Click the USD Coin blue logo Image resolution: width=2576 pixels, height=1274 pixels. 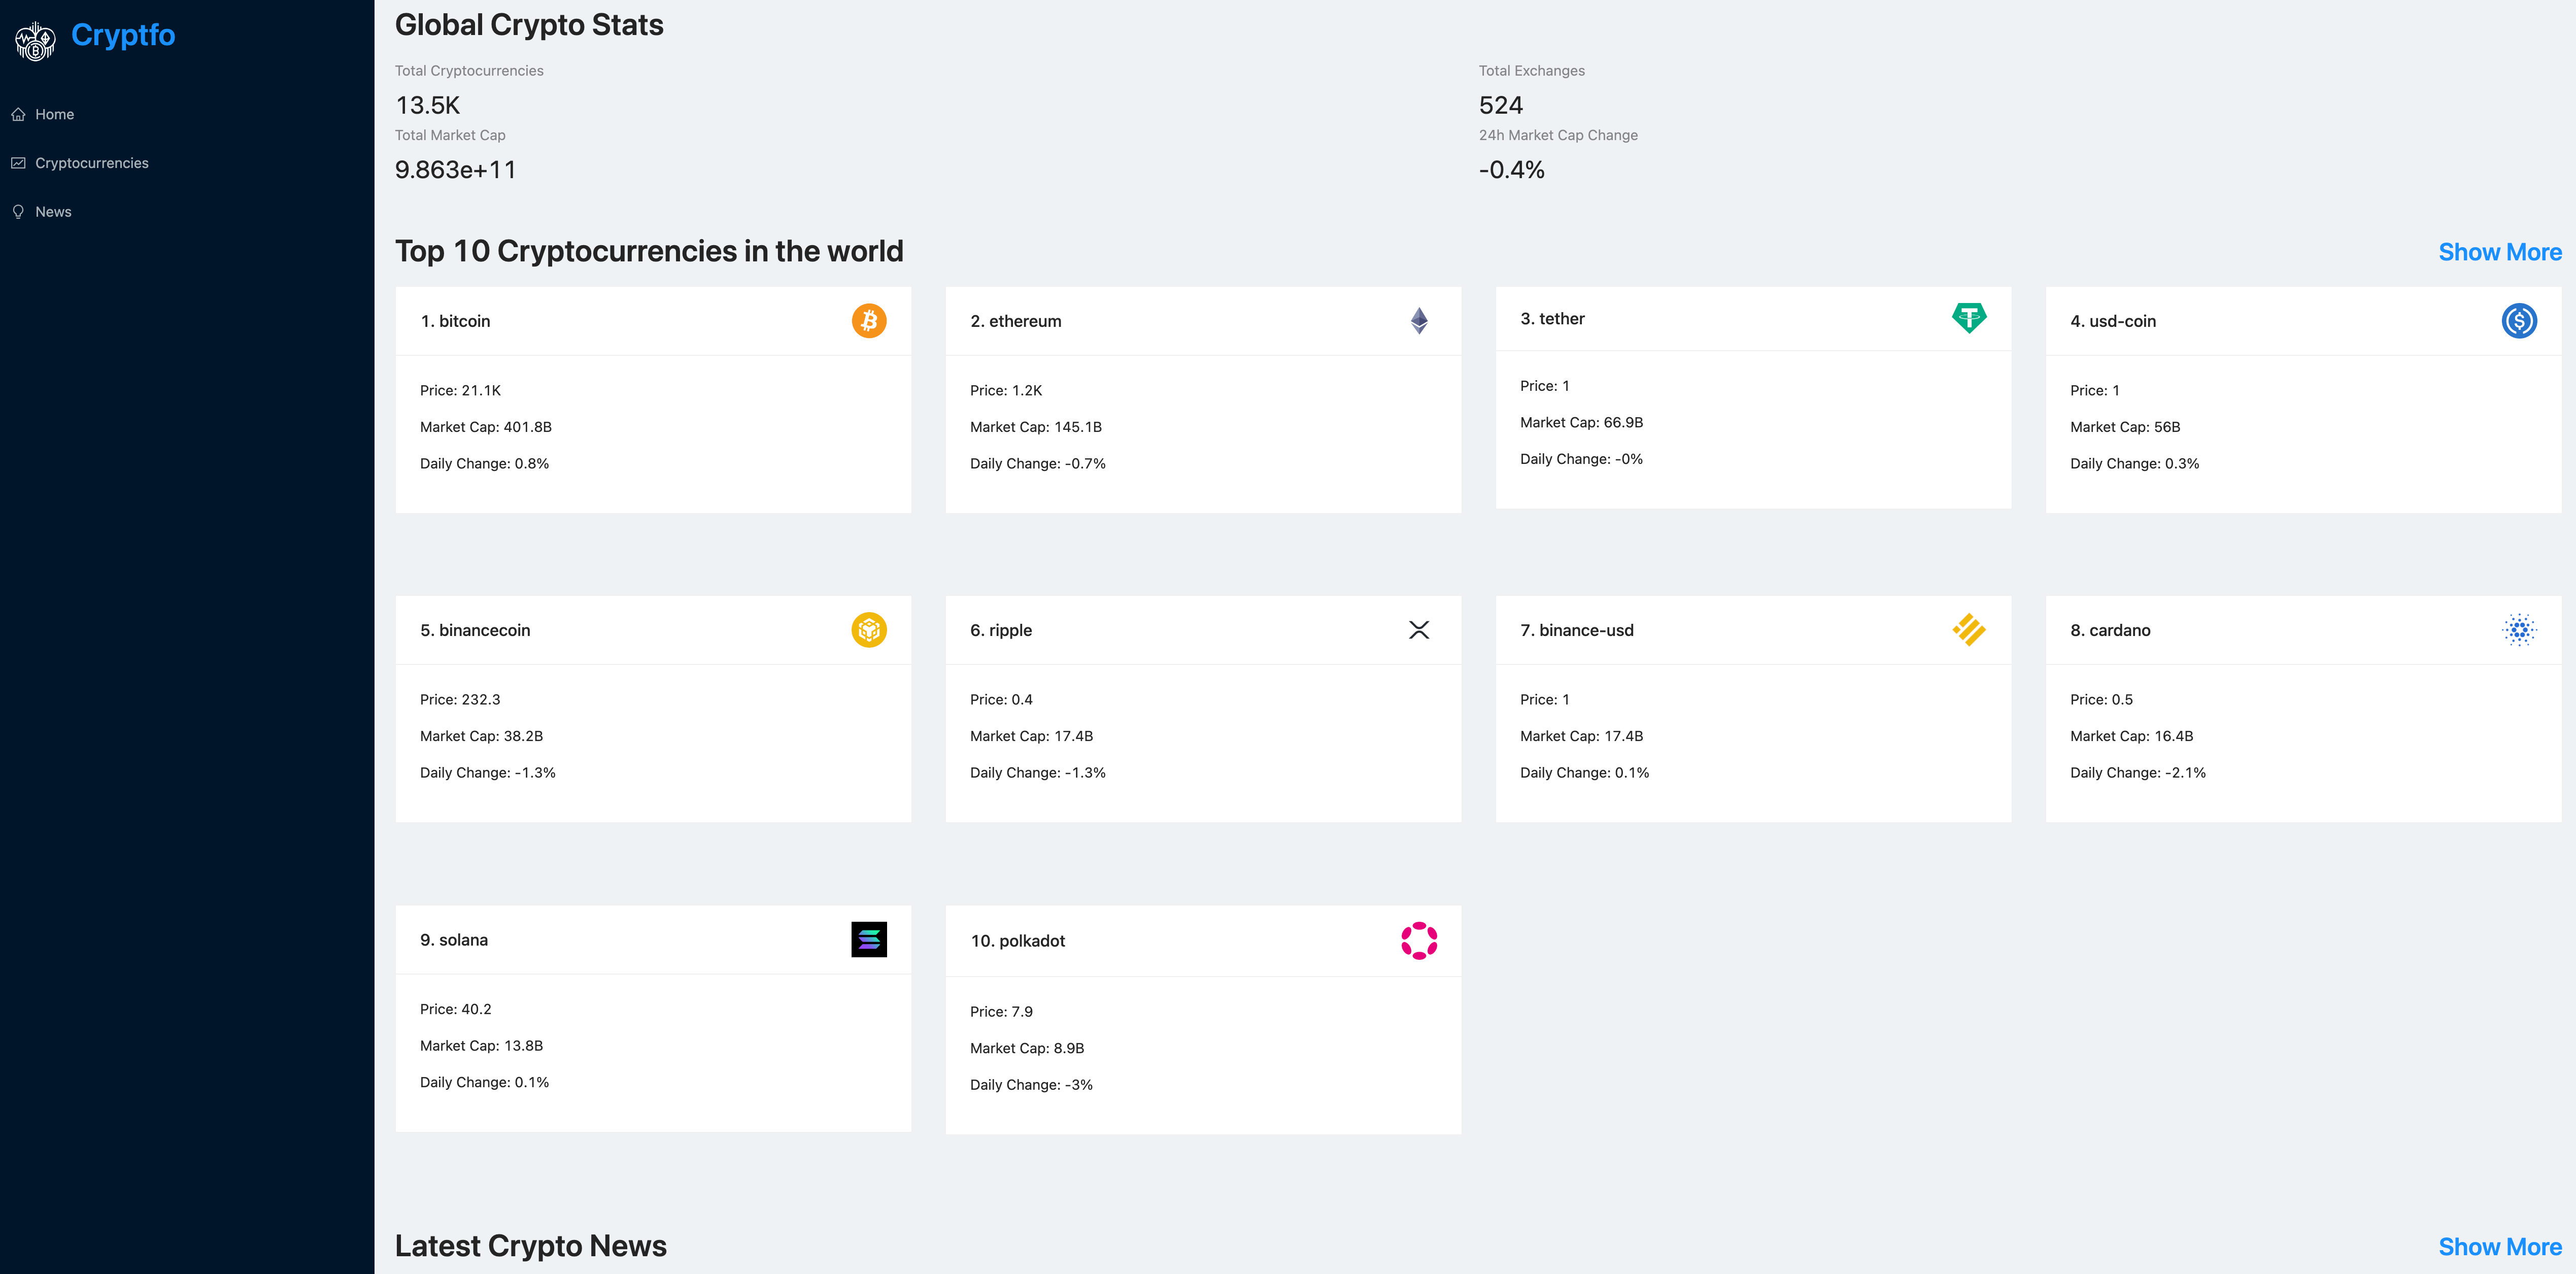pos(2518,321)
